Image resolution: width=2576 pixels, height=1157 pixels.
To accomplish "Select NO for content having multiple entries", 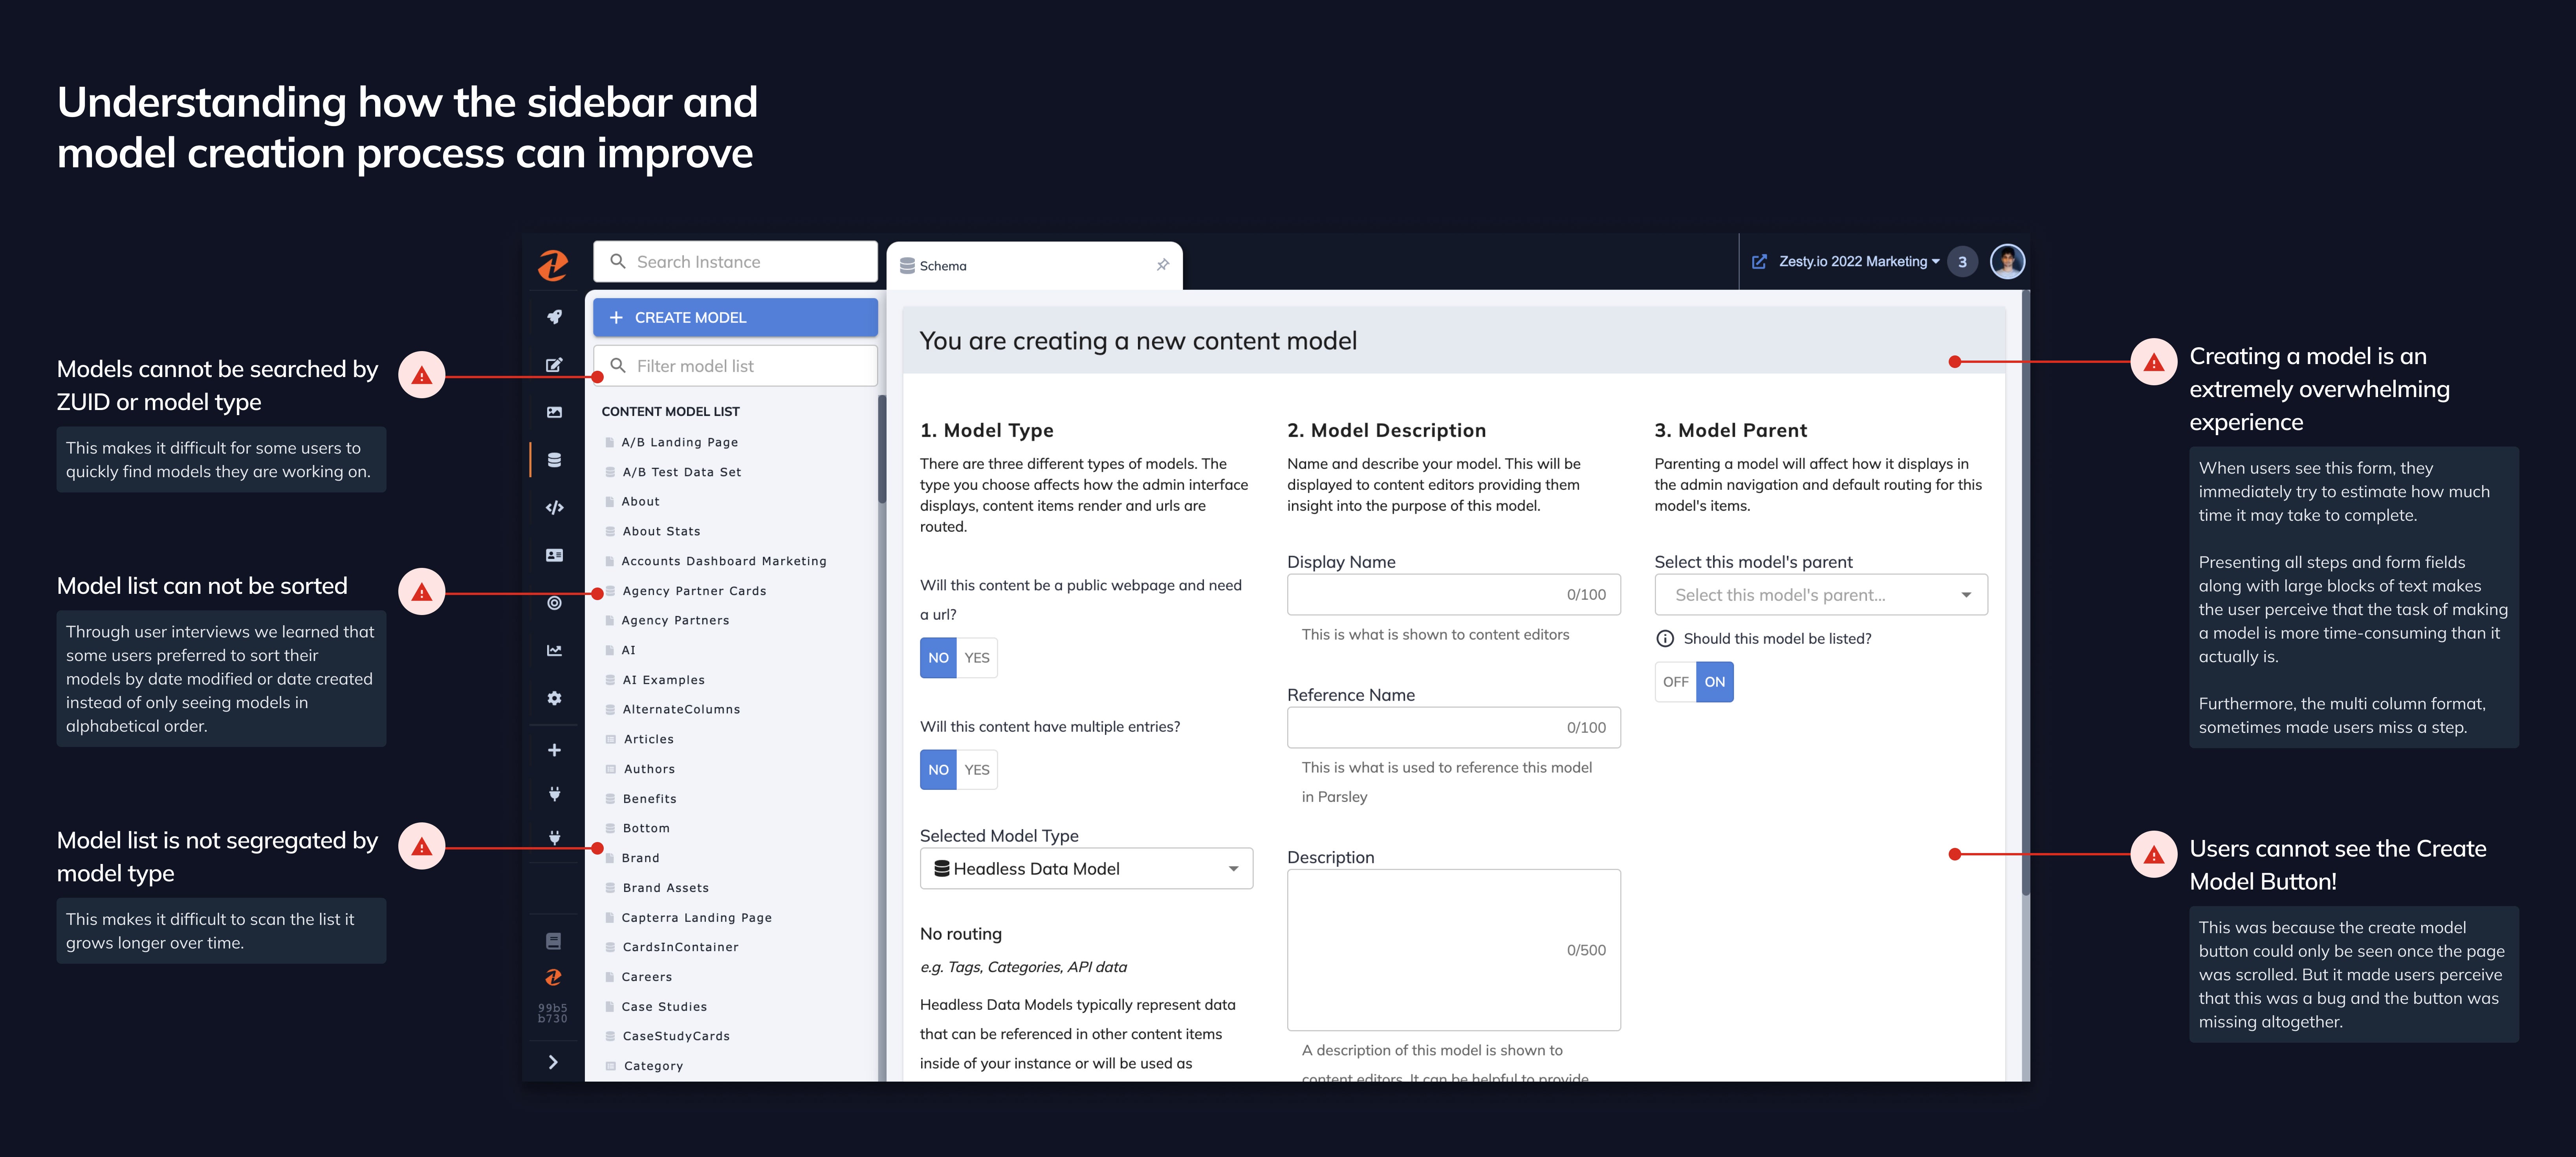I will coord(938,770).
